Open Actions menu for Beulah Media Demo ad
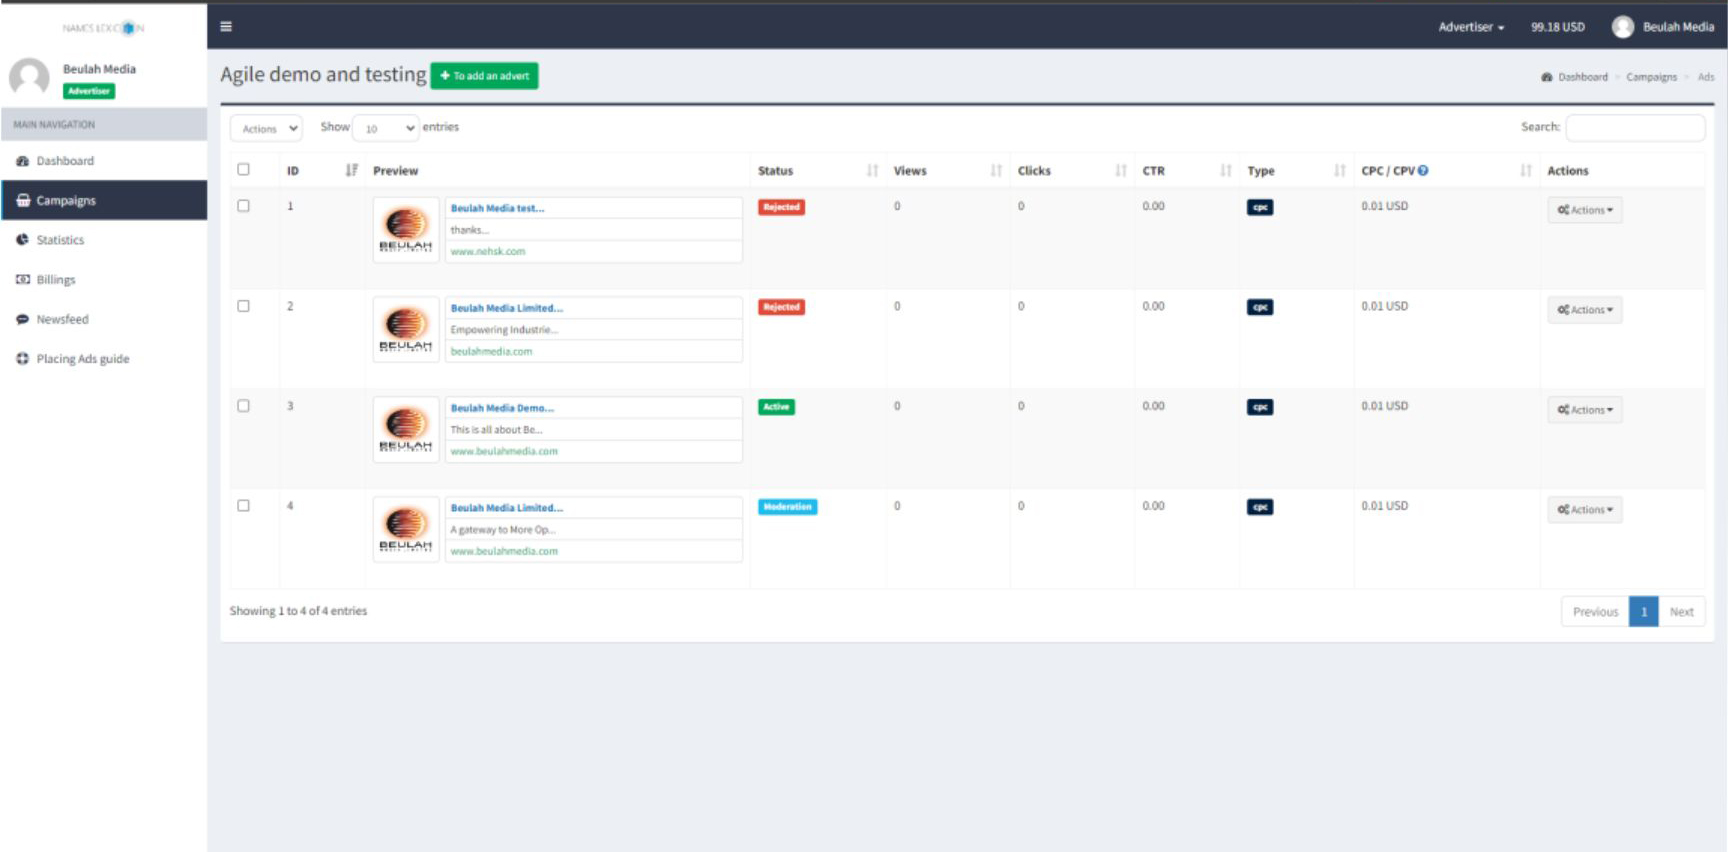The height and width of the screenshot is (852, 1728). 1585,410
